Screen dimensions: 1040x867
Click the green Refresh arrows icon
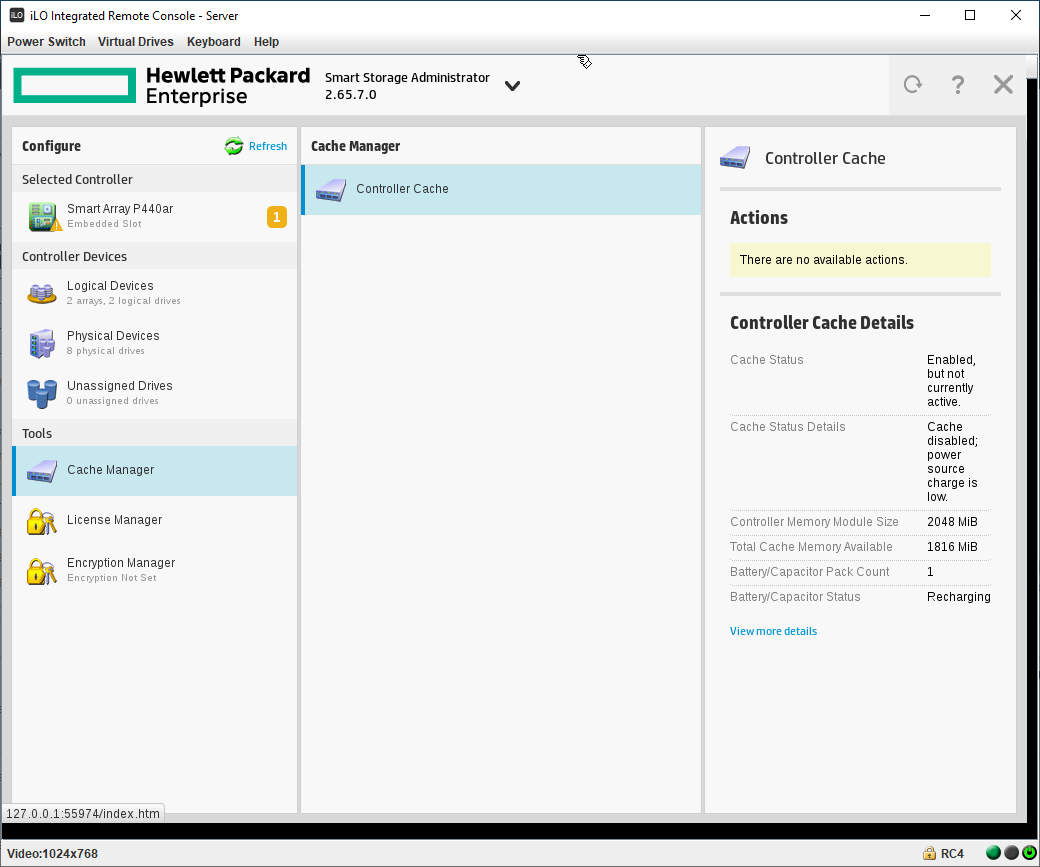[x=233, y=146]
